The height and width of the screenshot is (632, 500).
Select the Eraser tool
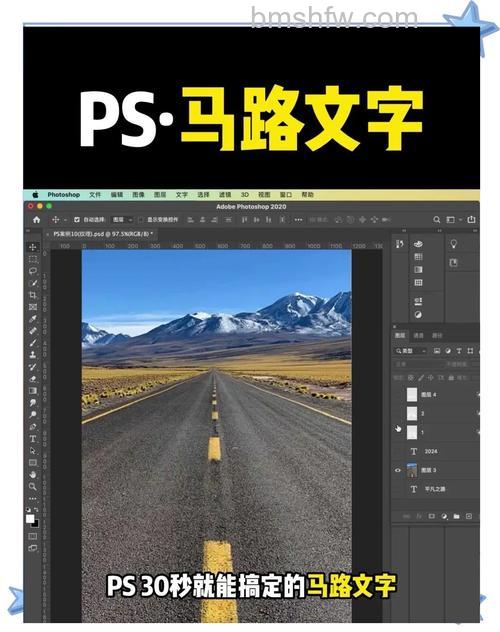[33, 379]
